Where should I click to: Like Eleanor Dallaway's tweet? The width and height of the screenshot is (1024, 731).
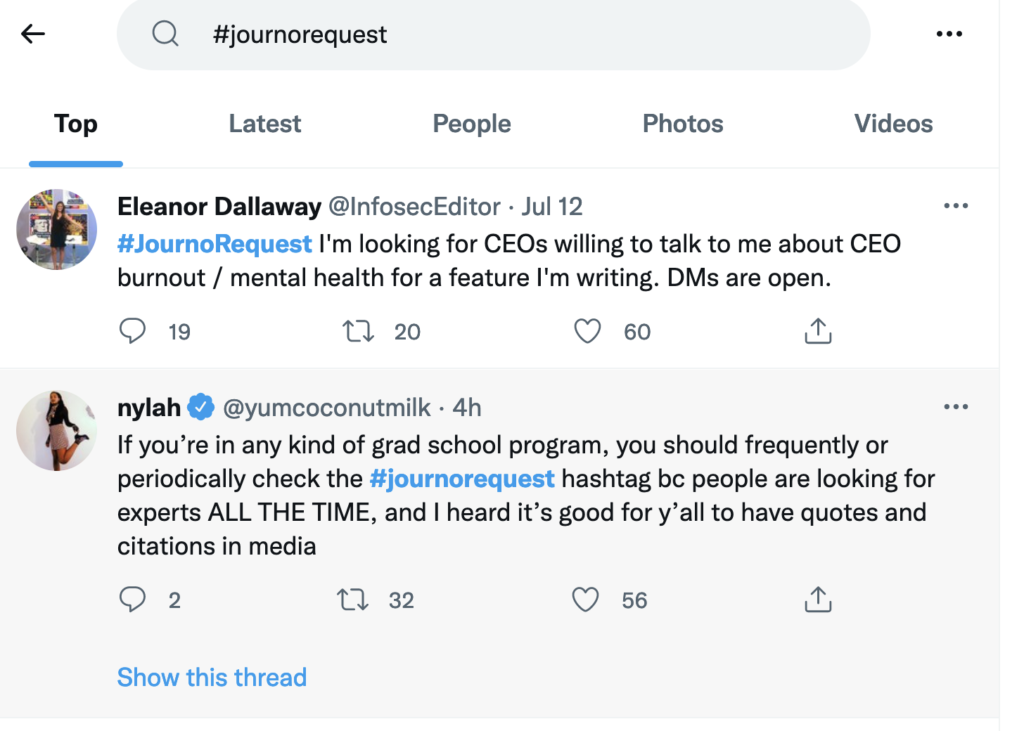[588, 331]
